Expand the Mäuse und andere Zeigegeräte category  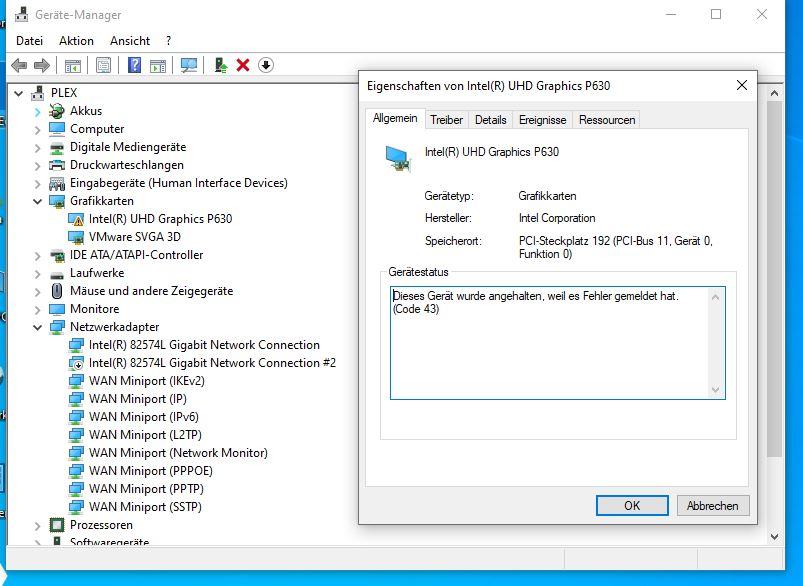click(x=37, y=291)
